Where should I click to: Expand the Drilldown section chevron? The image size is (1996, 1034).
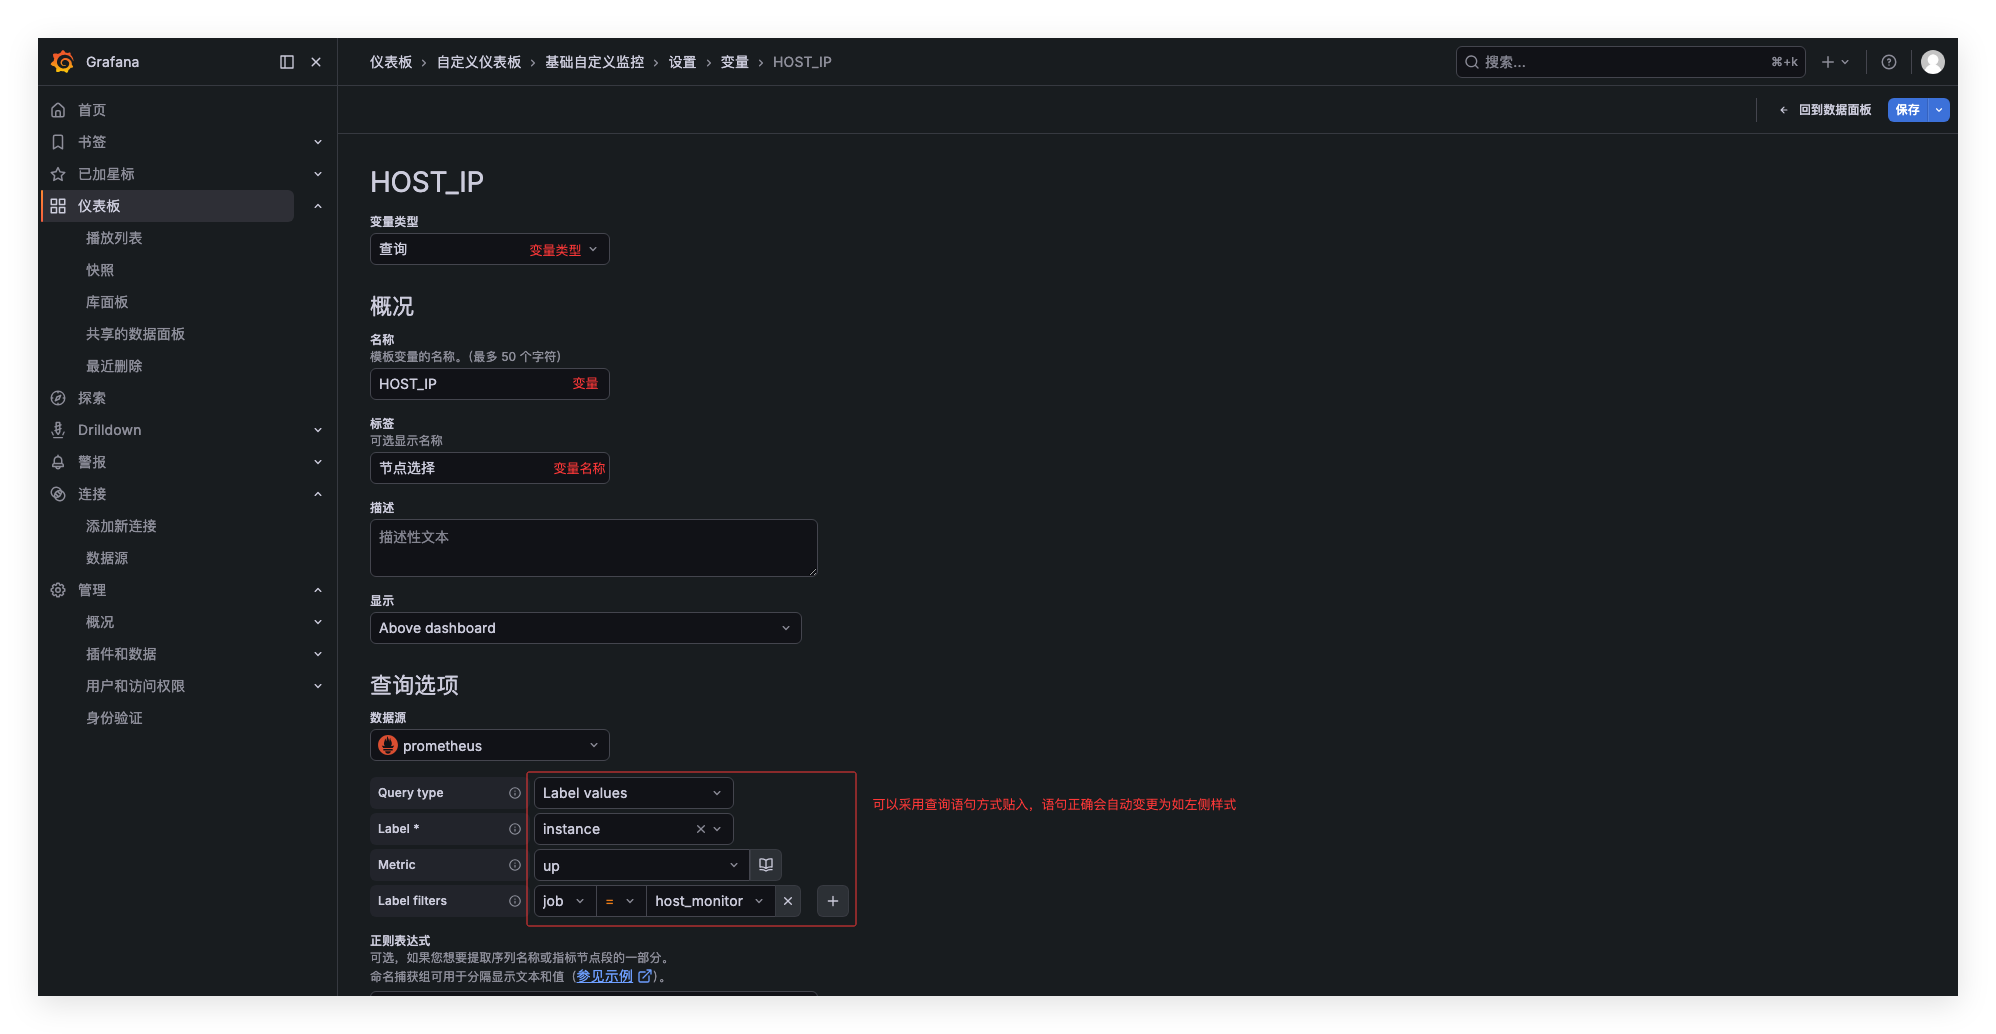(318, 430)
